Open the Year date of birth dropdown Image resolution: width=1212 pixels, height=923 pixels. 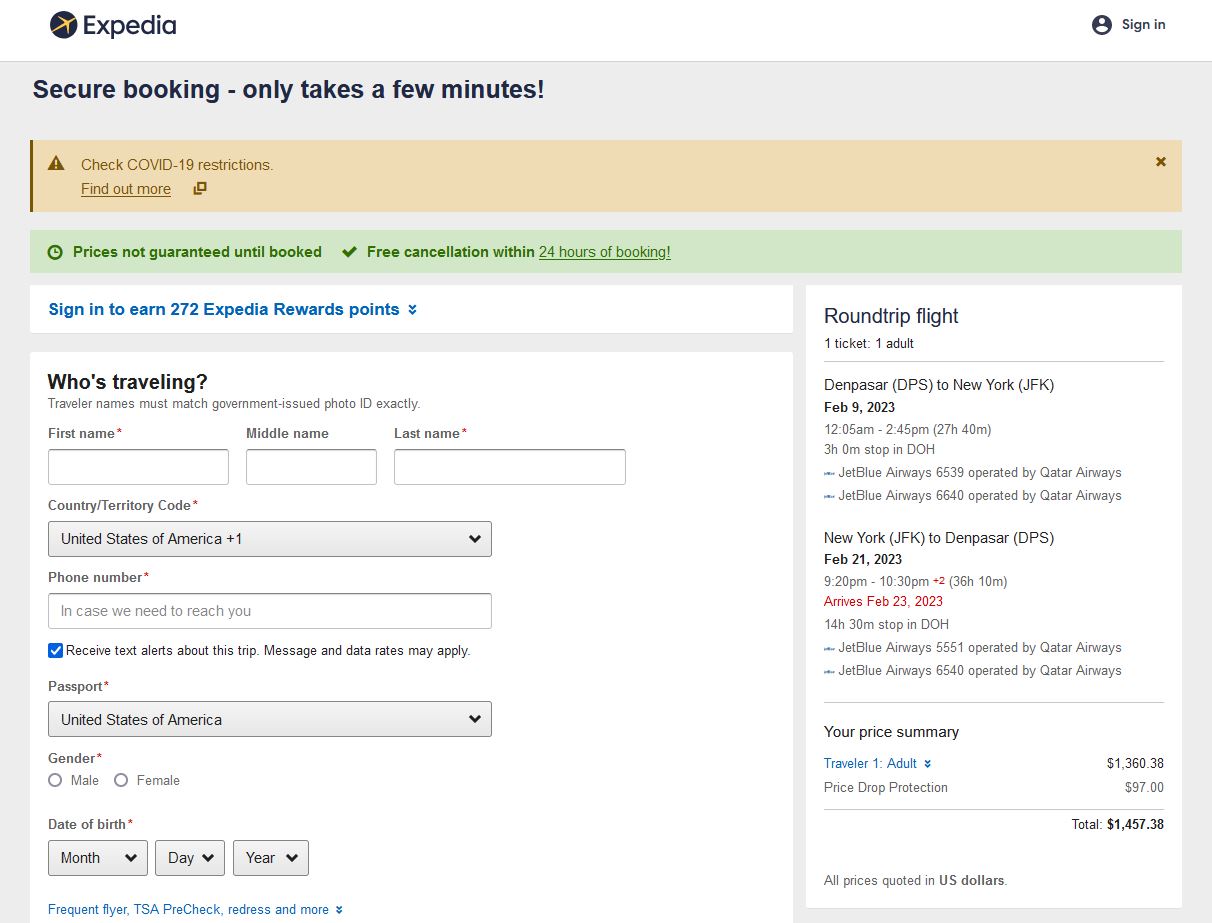tap(271, 858)
